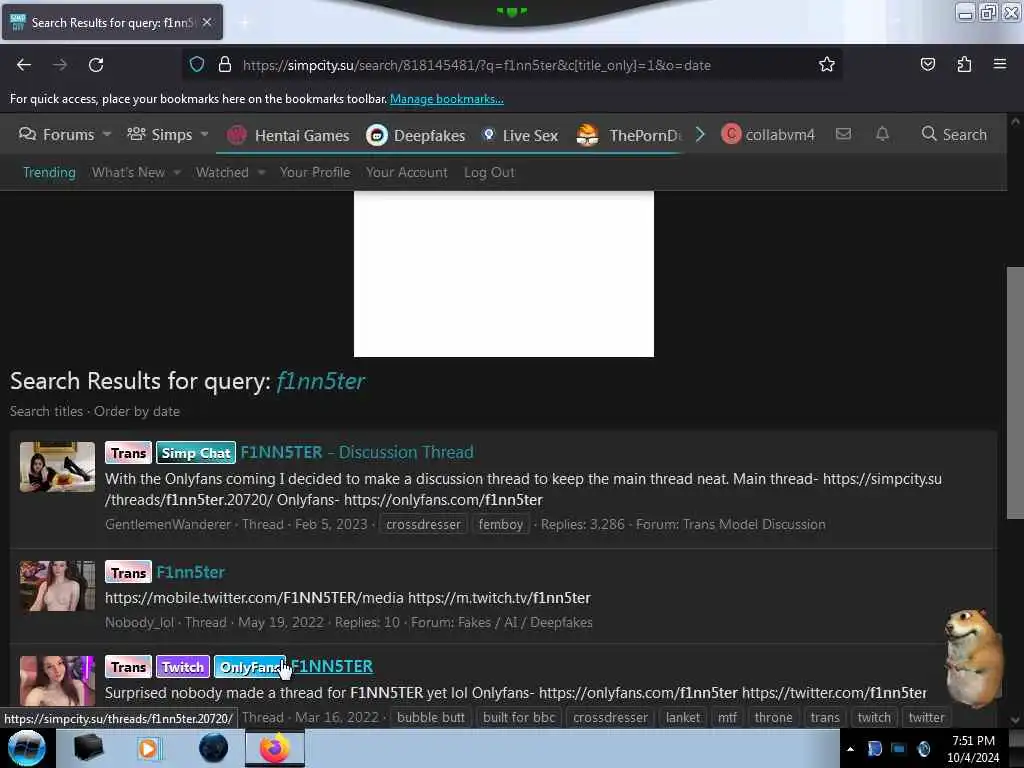Click the Twitch label on third result
Screen dimensions: 1024x768
click(x=183, y=667)
